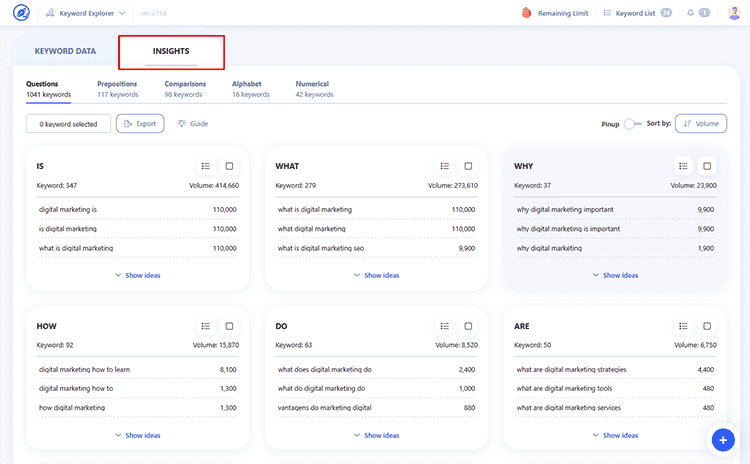
Task: Open the list icon on DO card
Action: 444,326
